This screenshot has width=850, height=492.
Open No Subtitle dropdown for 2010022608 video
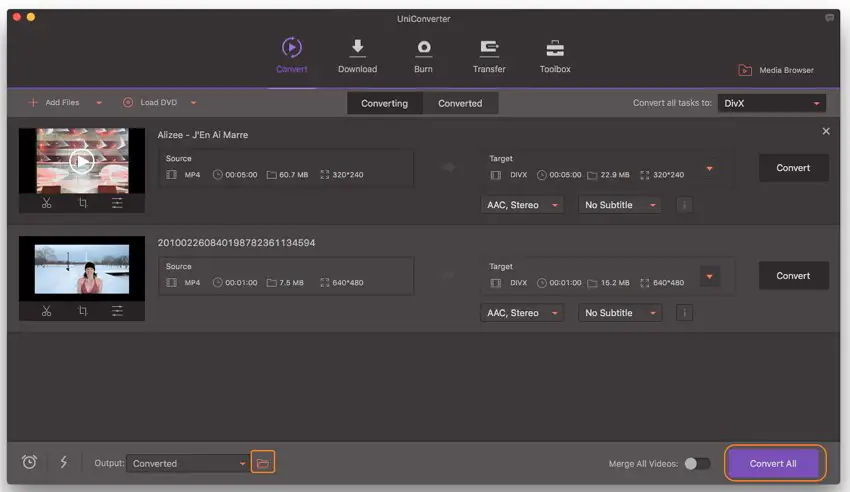tap(620, 313)
